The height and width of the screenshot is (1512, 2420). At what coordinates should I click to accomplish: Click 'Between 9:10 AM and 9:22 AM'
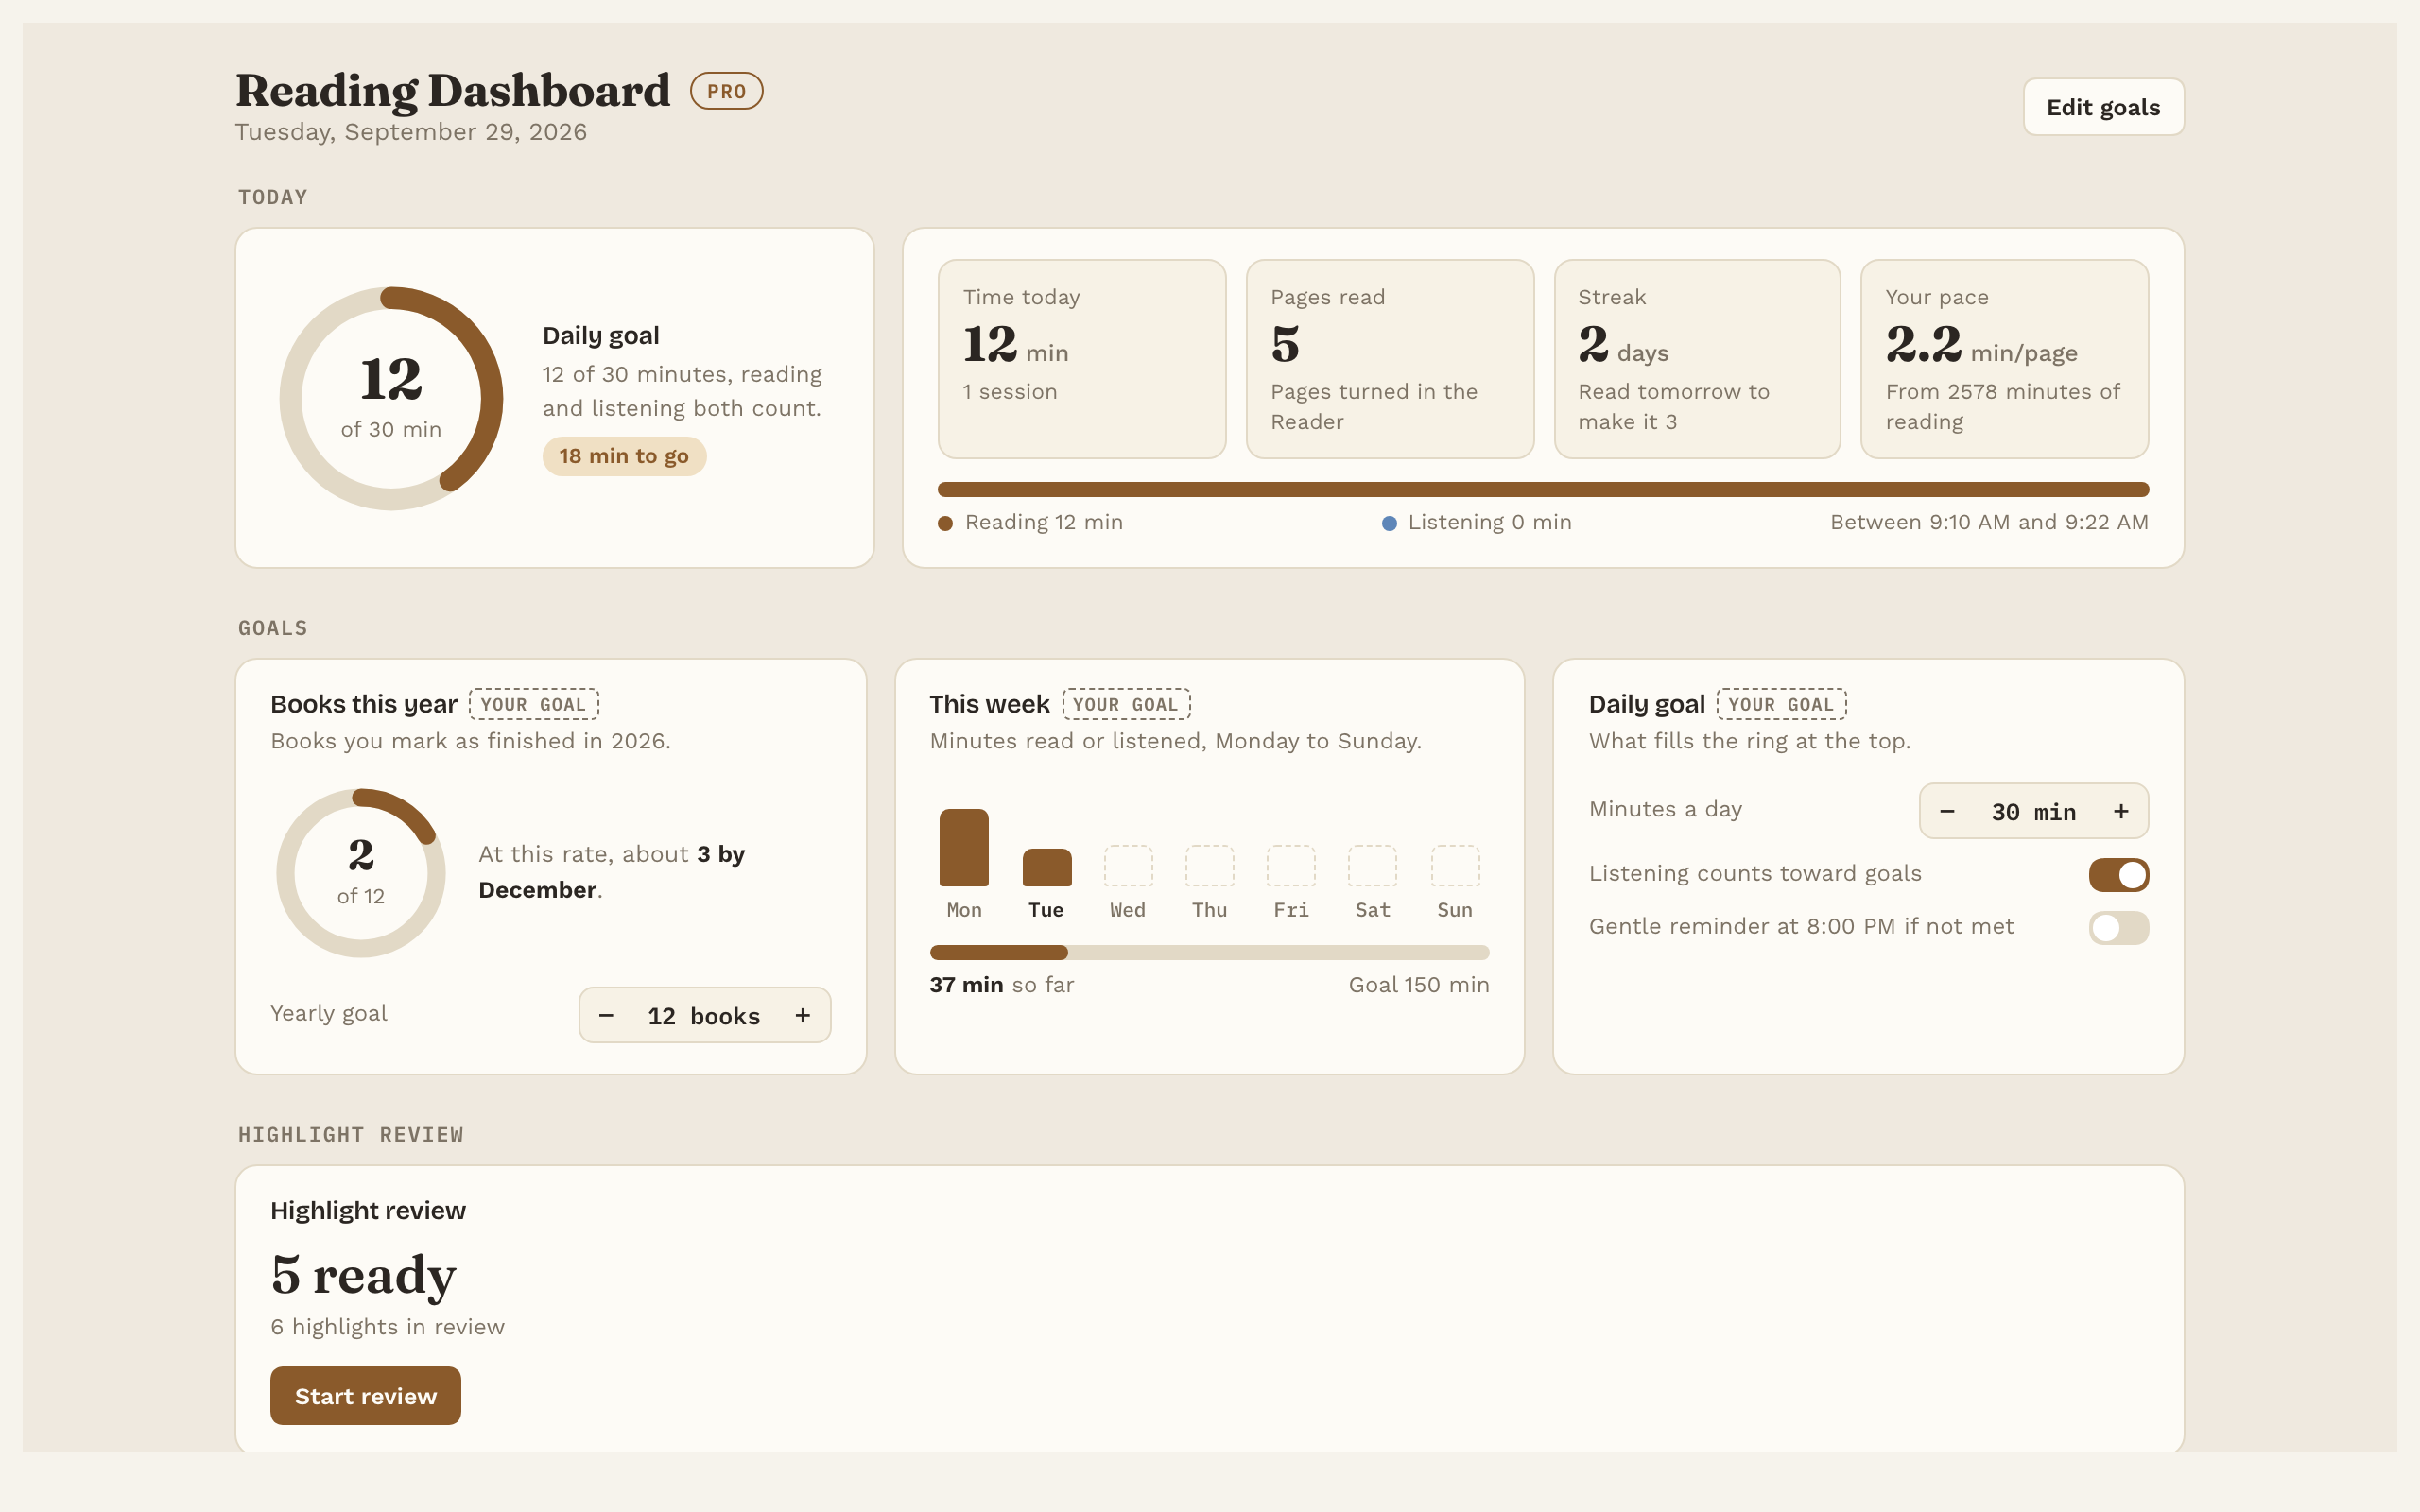1989,522
